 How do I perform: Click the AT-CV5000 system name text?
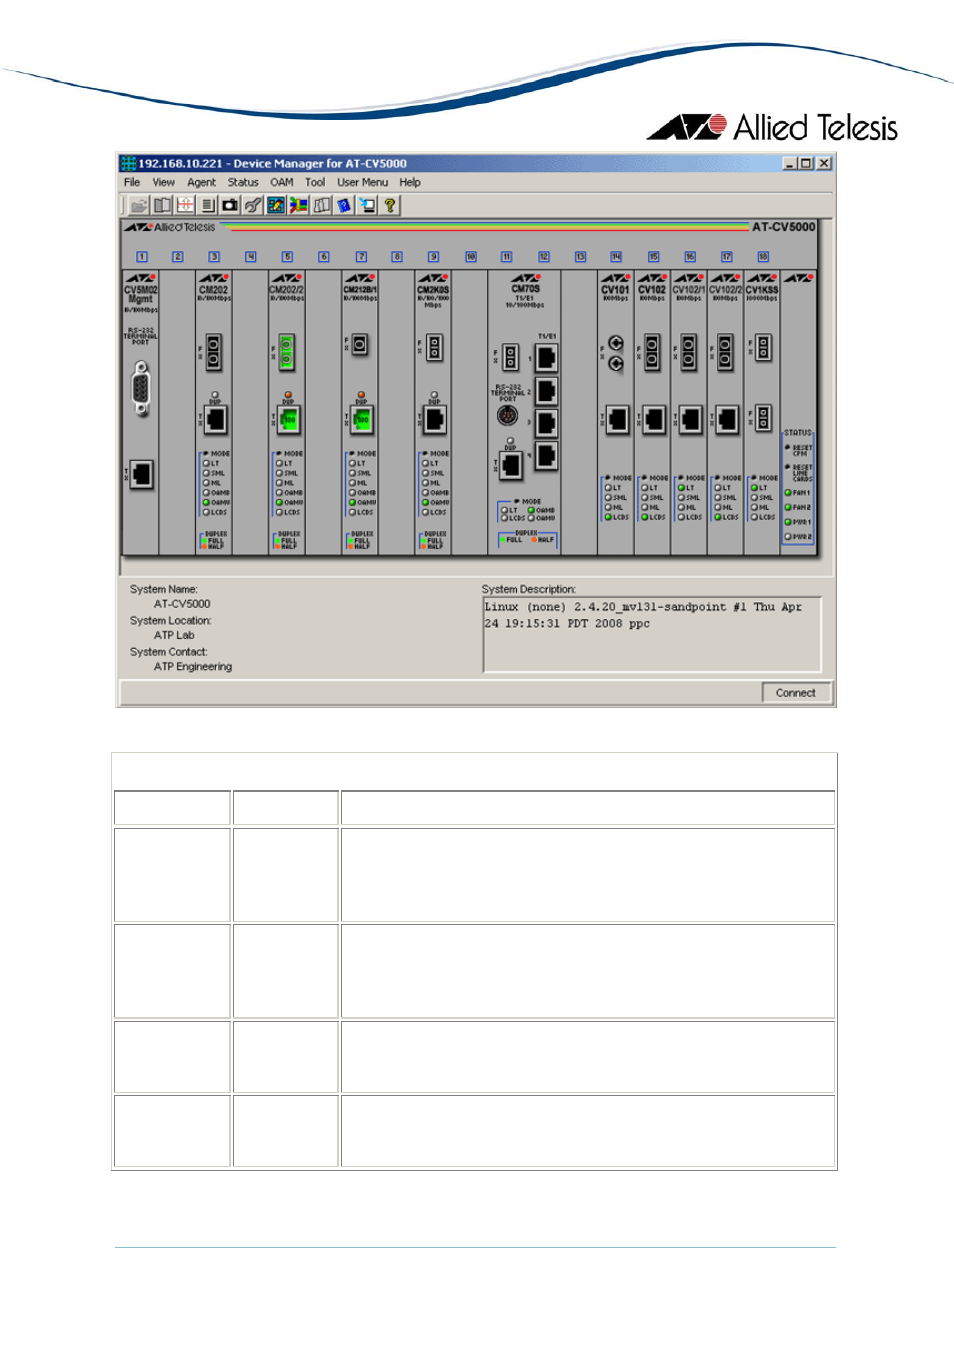pyautogui.click(x=182, y=604)
